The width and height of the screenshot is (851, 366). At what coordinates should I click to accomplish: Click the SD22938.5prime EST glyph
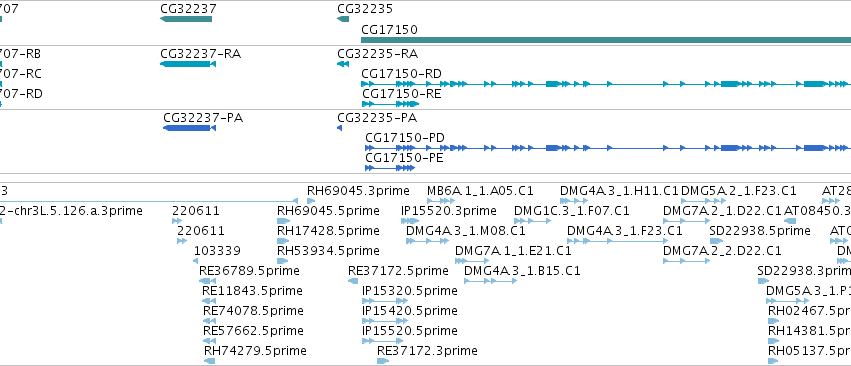pos(716,241)
